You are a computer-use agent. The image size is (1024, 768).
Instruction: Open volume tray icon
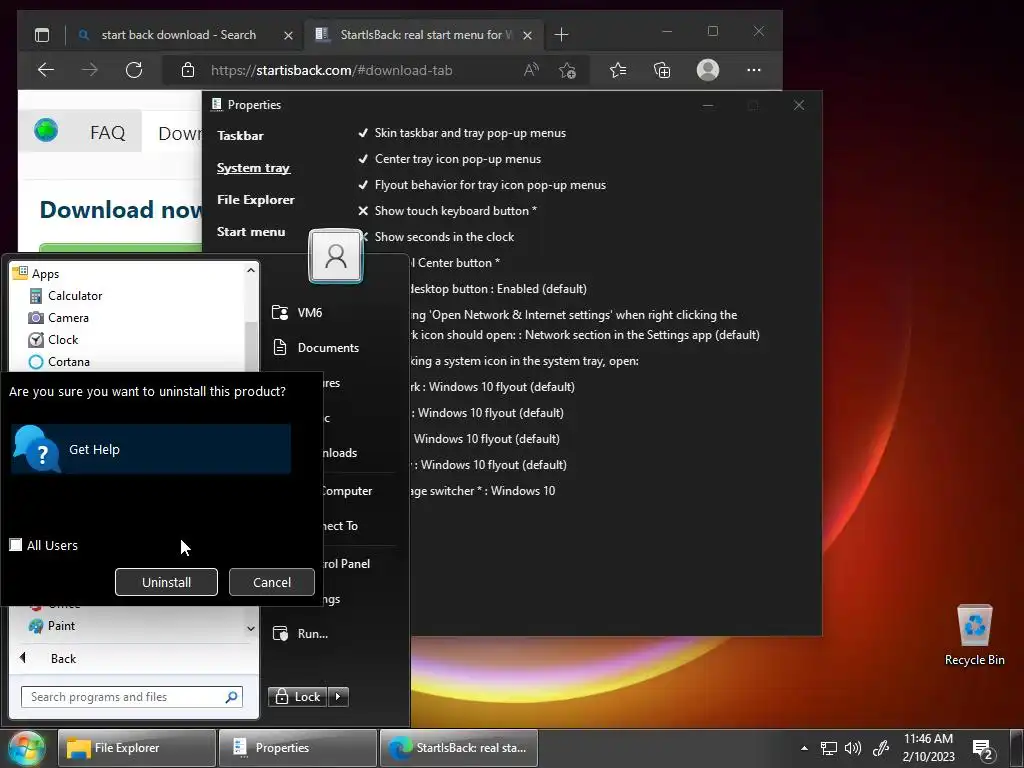tap(853, 748)
